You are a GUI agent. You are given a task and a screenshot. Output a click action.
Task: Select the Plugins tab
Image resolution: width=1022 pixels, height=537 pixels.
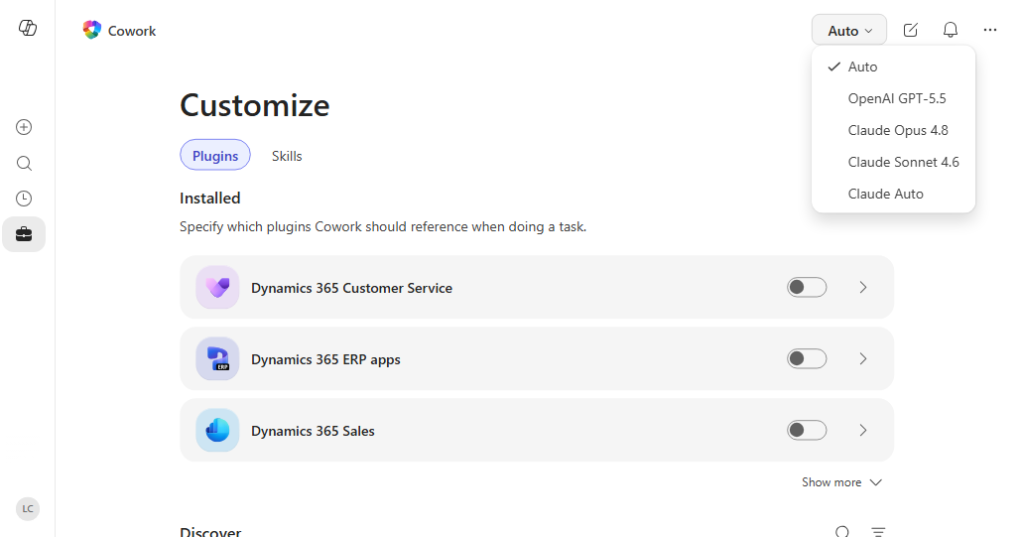[215, 155]
